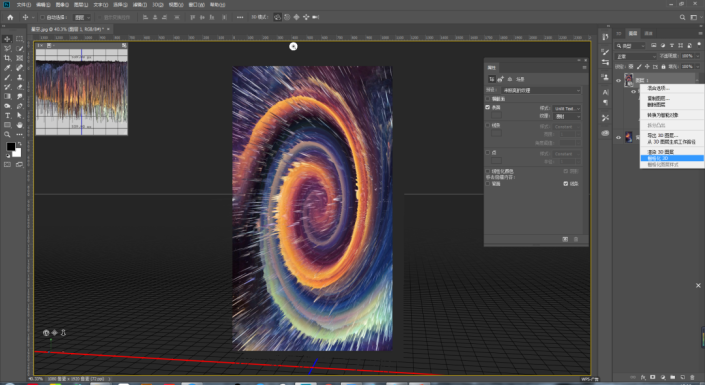Select the History Brush tool
This screenshot has height=385, width=705.
[x=7, y=87]
